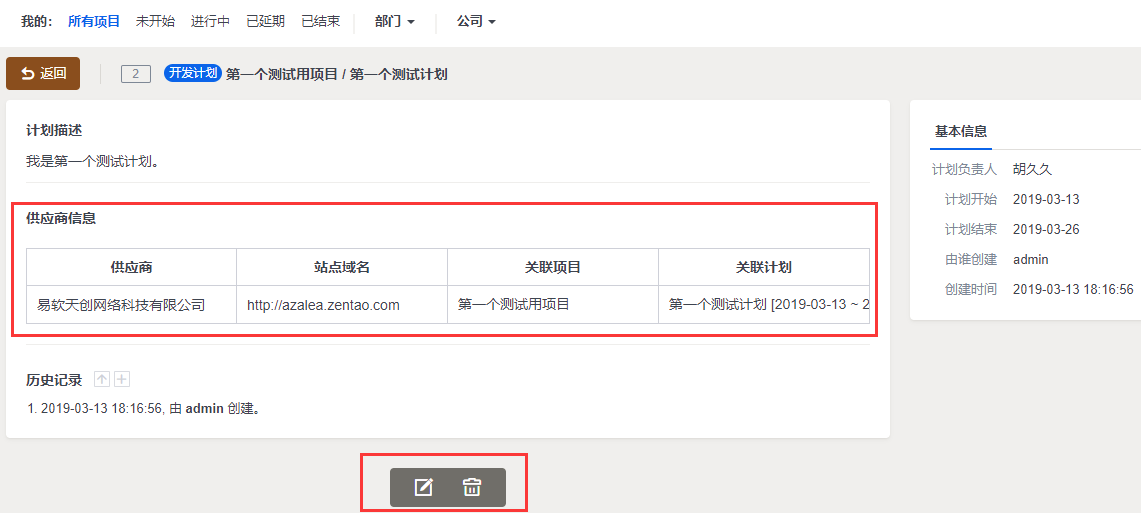Click the 第一个测试用项目 / 第一个测试计划 breadcrumb title

click(x=337, y=74)
